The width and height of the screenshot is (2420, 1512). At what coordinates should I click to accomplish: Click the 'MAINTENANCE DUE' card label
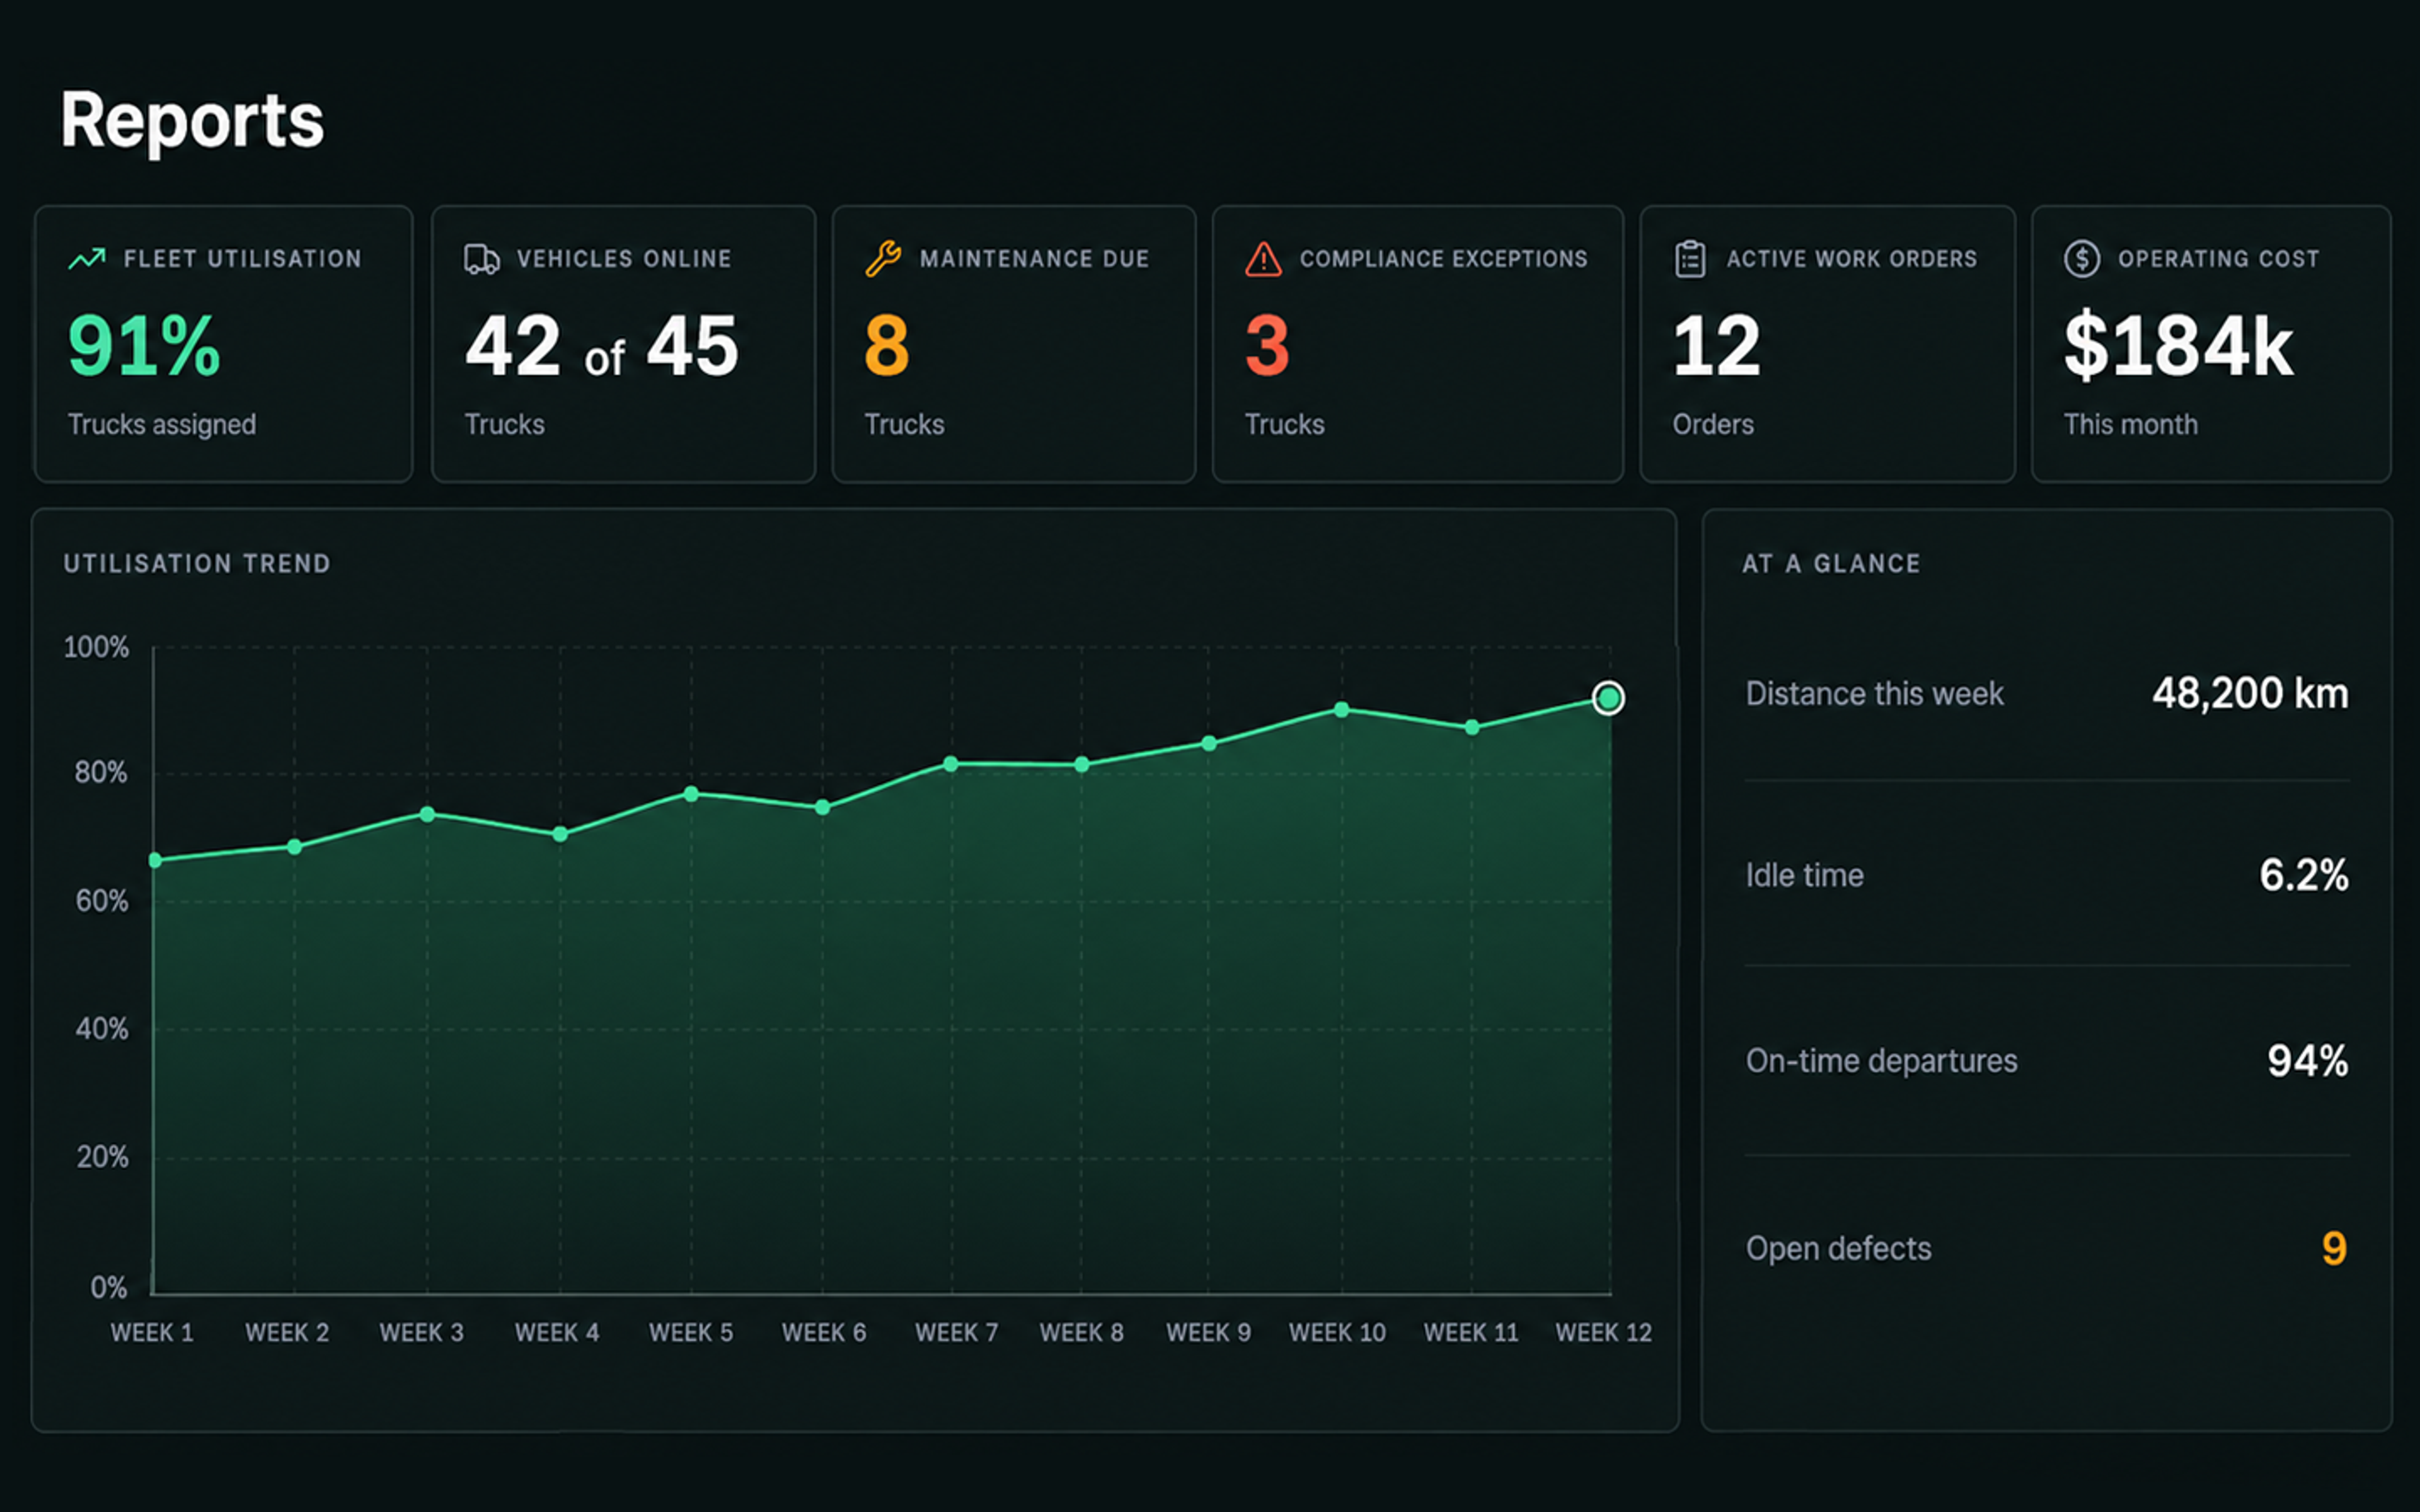pyautogui.click(x=1034, y=259)
